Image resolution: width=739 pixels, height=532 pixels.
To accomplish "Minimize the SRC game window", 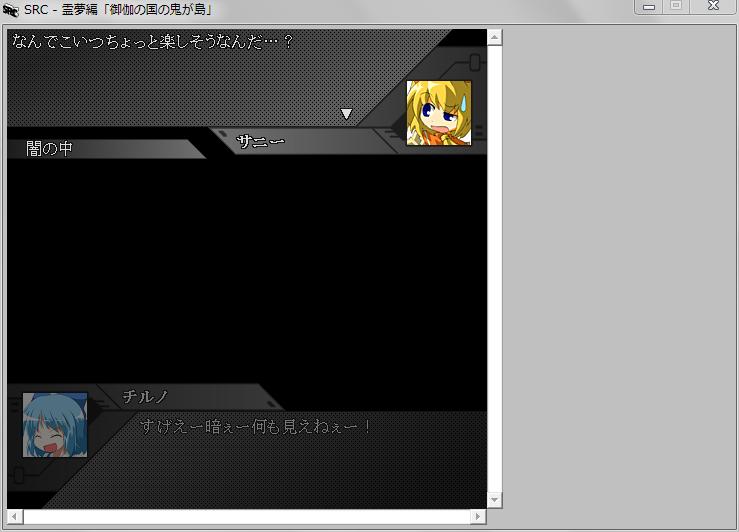I will coord(650,7).
